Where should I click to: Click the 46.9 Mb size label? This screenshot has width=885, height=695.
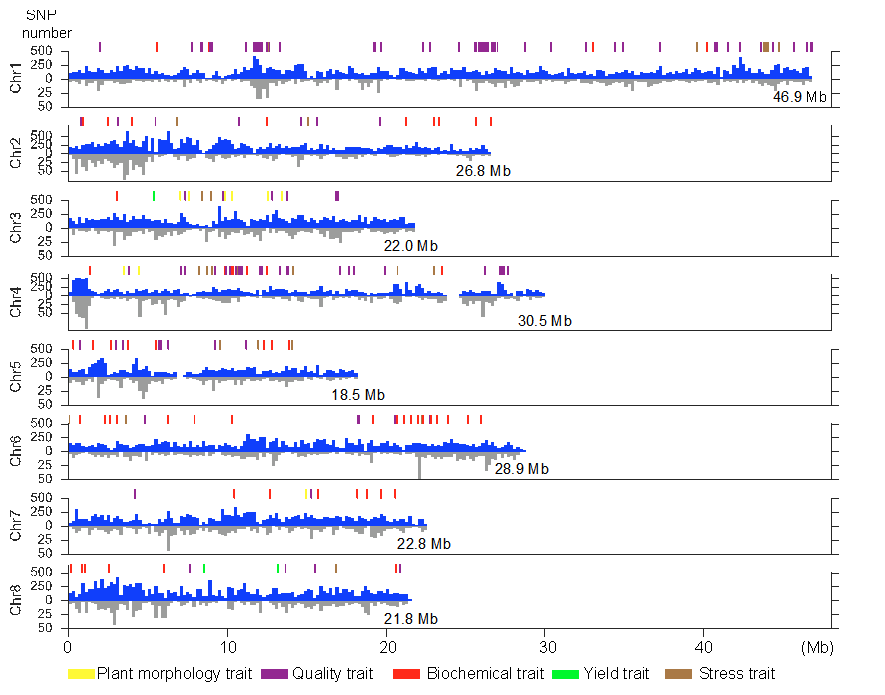tap(794, 97)
